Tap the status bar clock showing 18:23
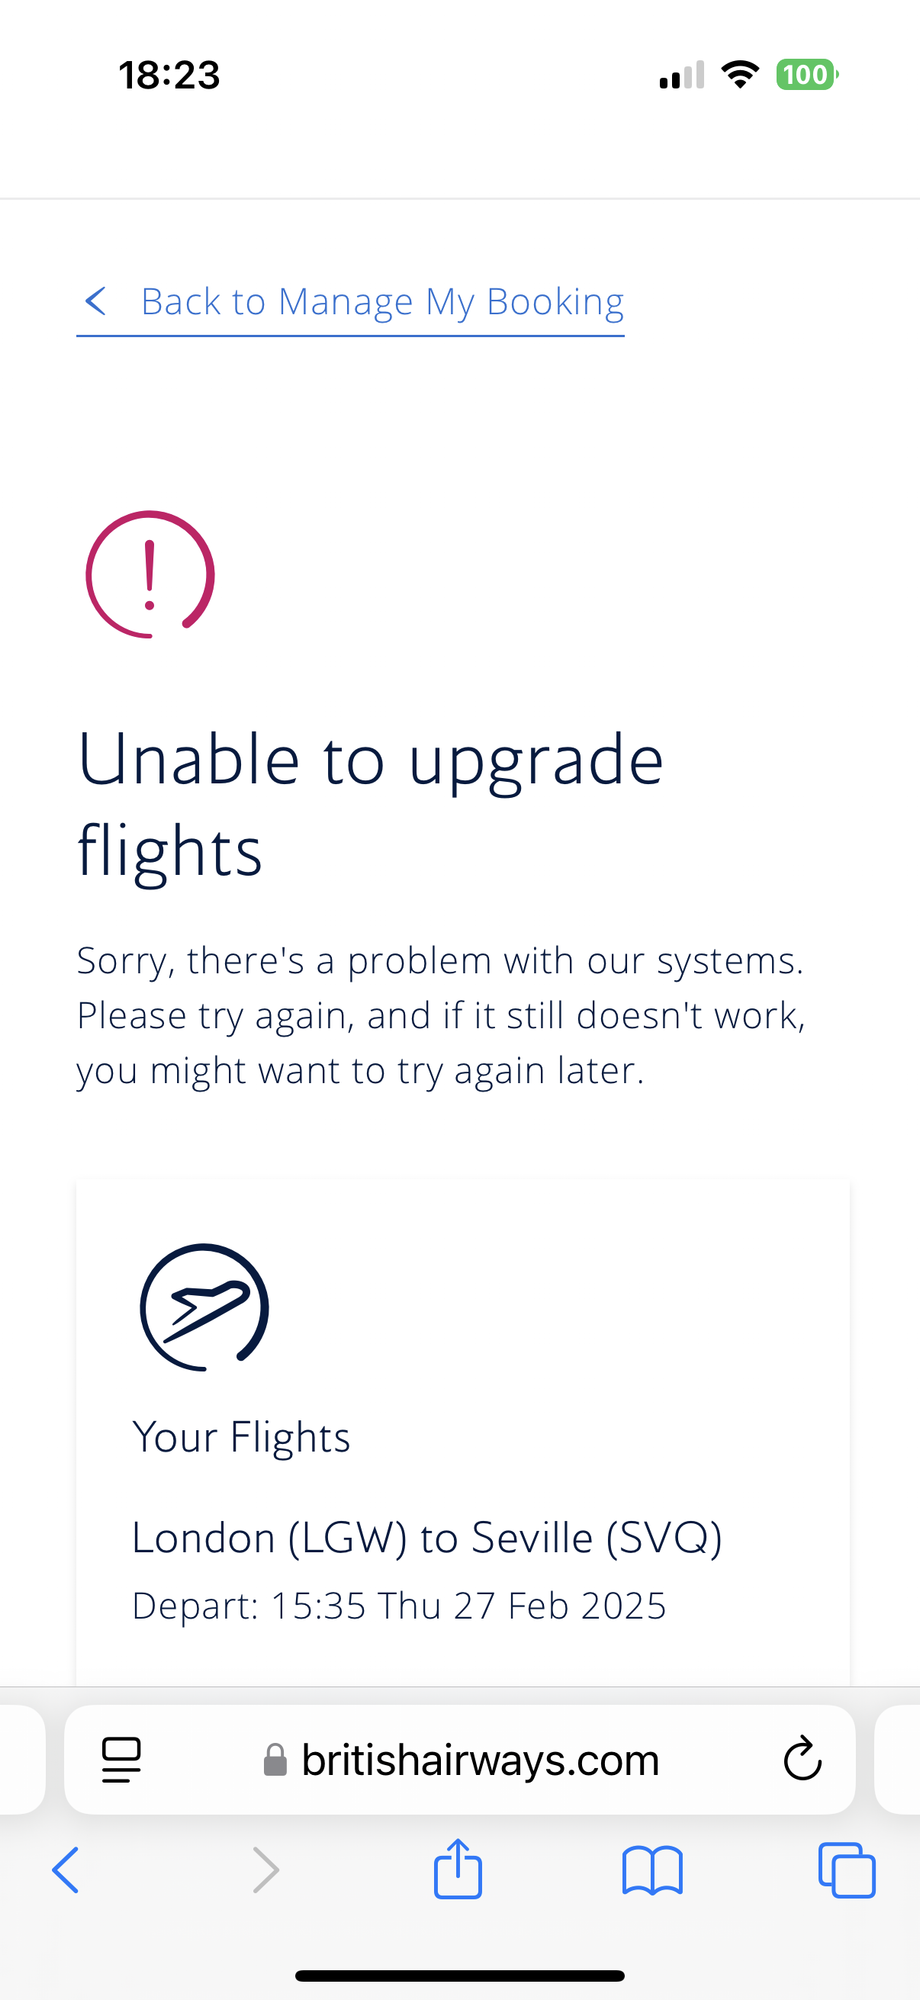The width and height of the screenshot is (920, 2000). tap(169, 75)
